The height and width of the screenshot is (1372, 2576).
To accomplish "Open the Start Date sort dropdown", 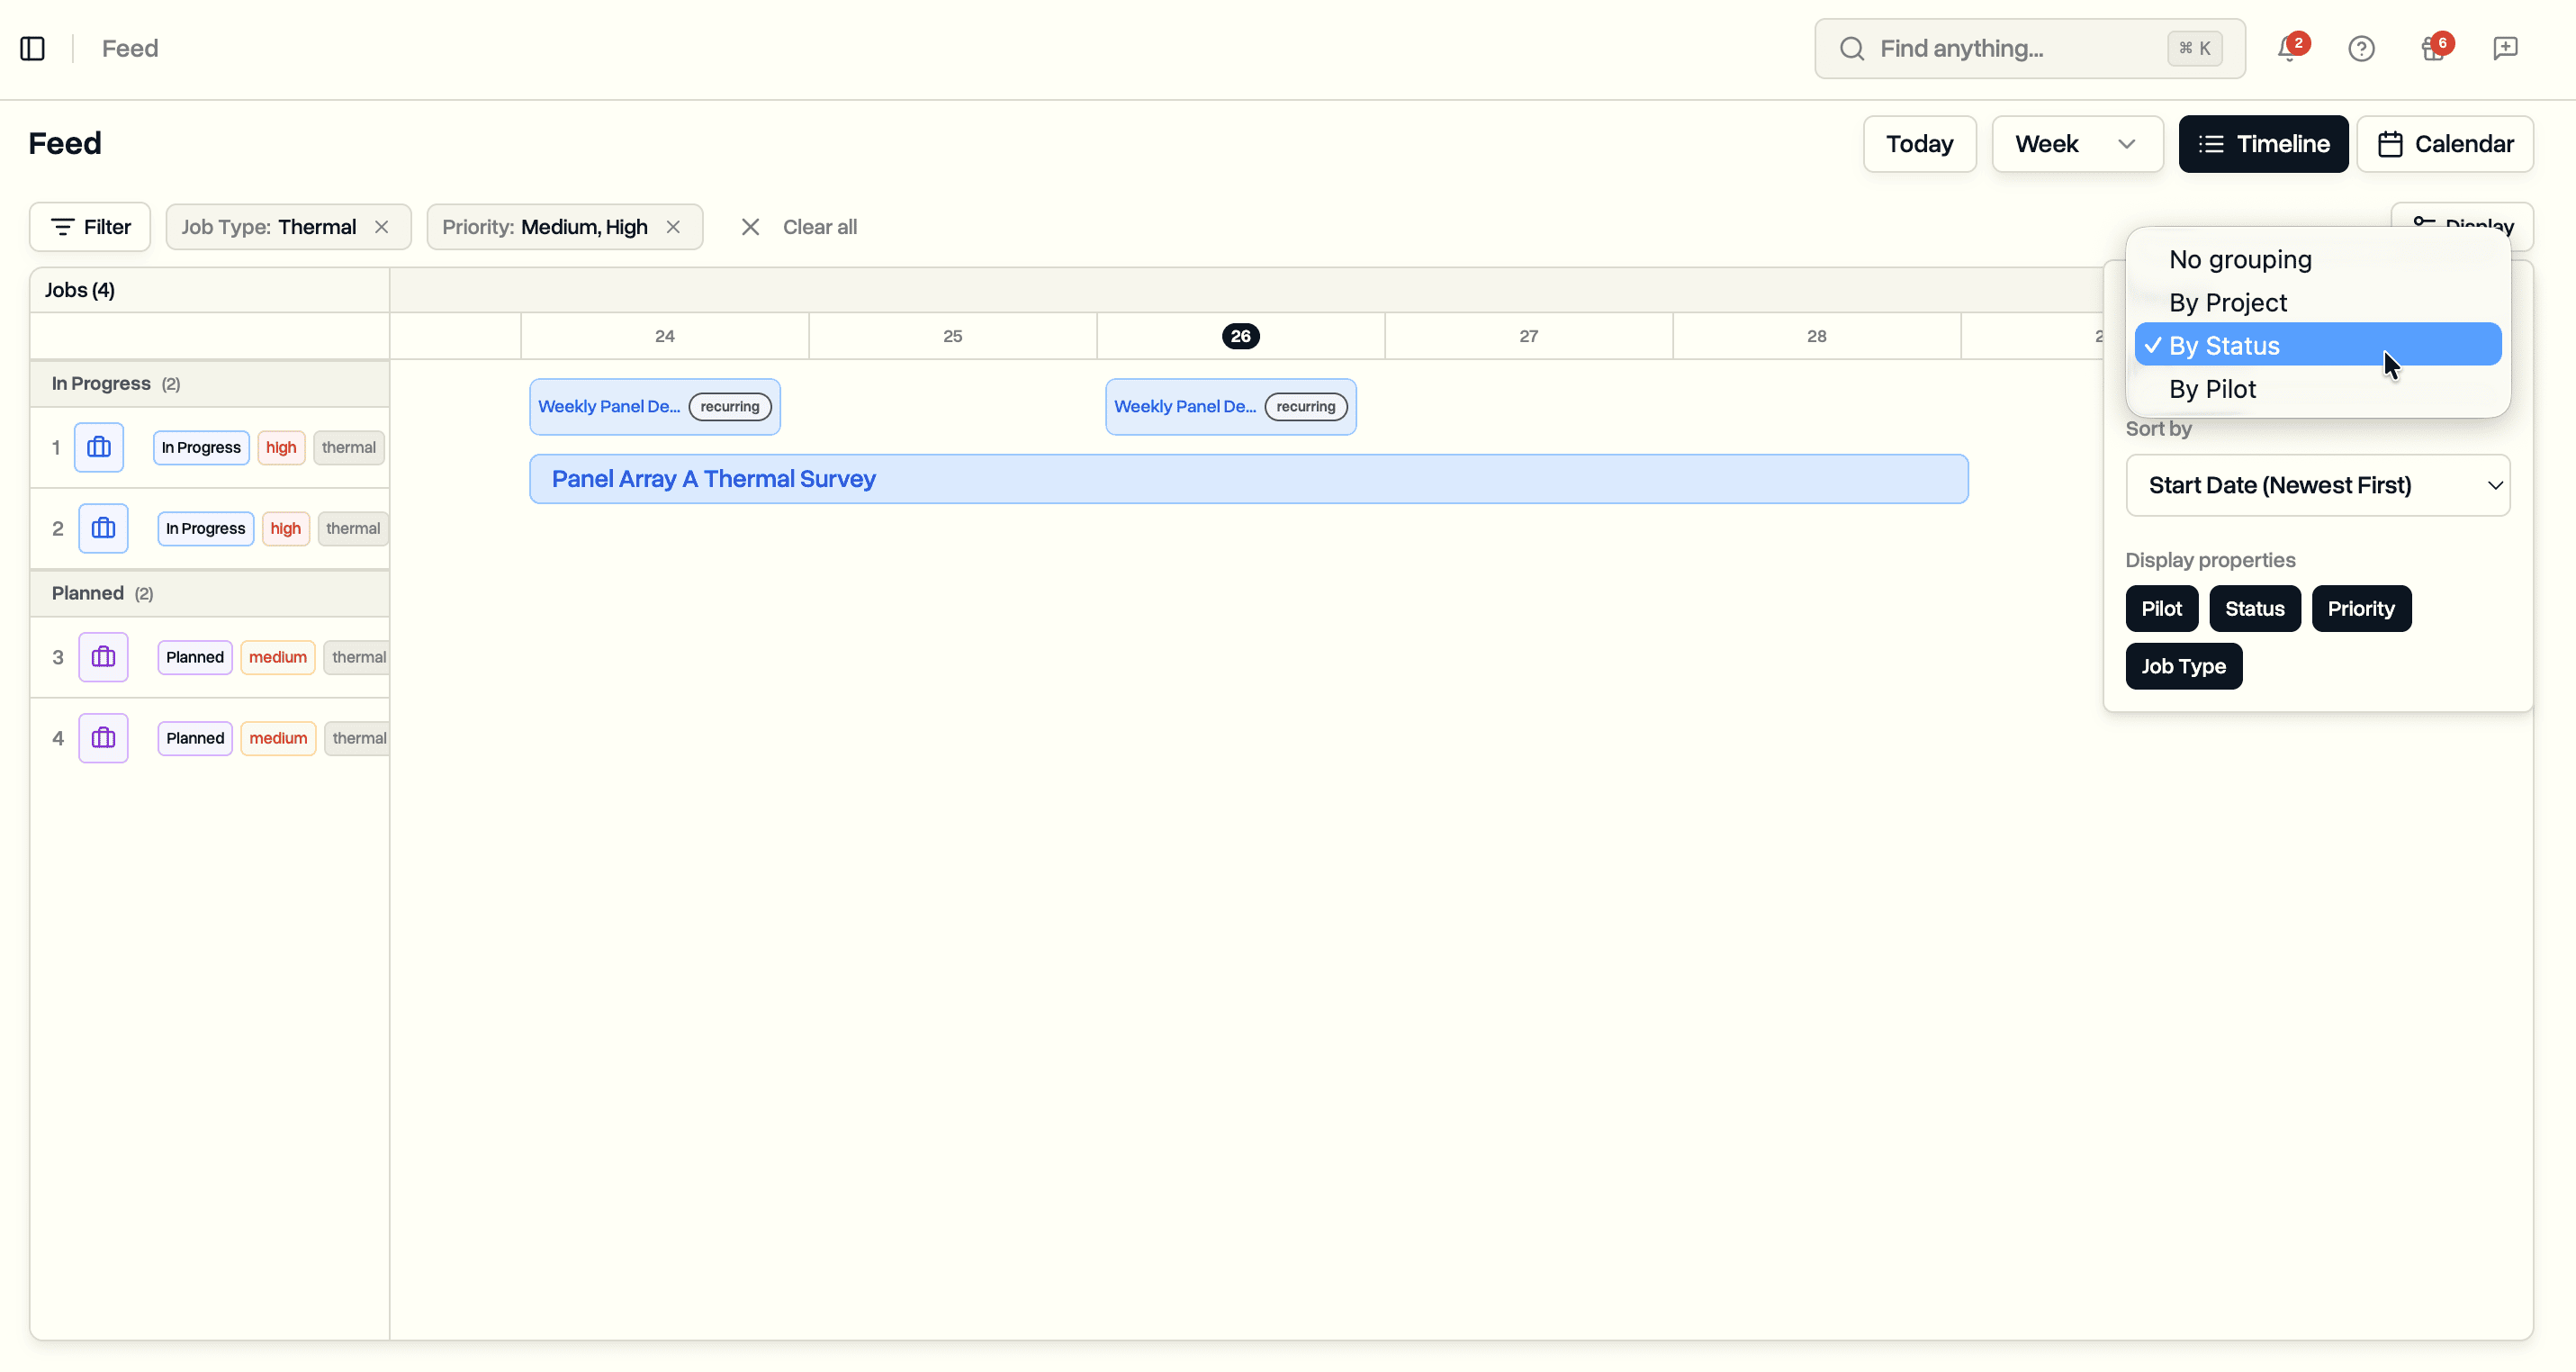I will 2318,485.
